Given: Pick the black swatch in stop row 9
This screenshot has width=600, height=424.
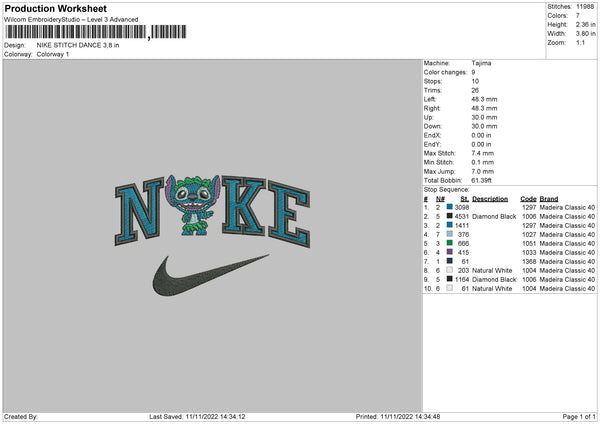Looking at the screenshot, I should [450, 279].
